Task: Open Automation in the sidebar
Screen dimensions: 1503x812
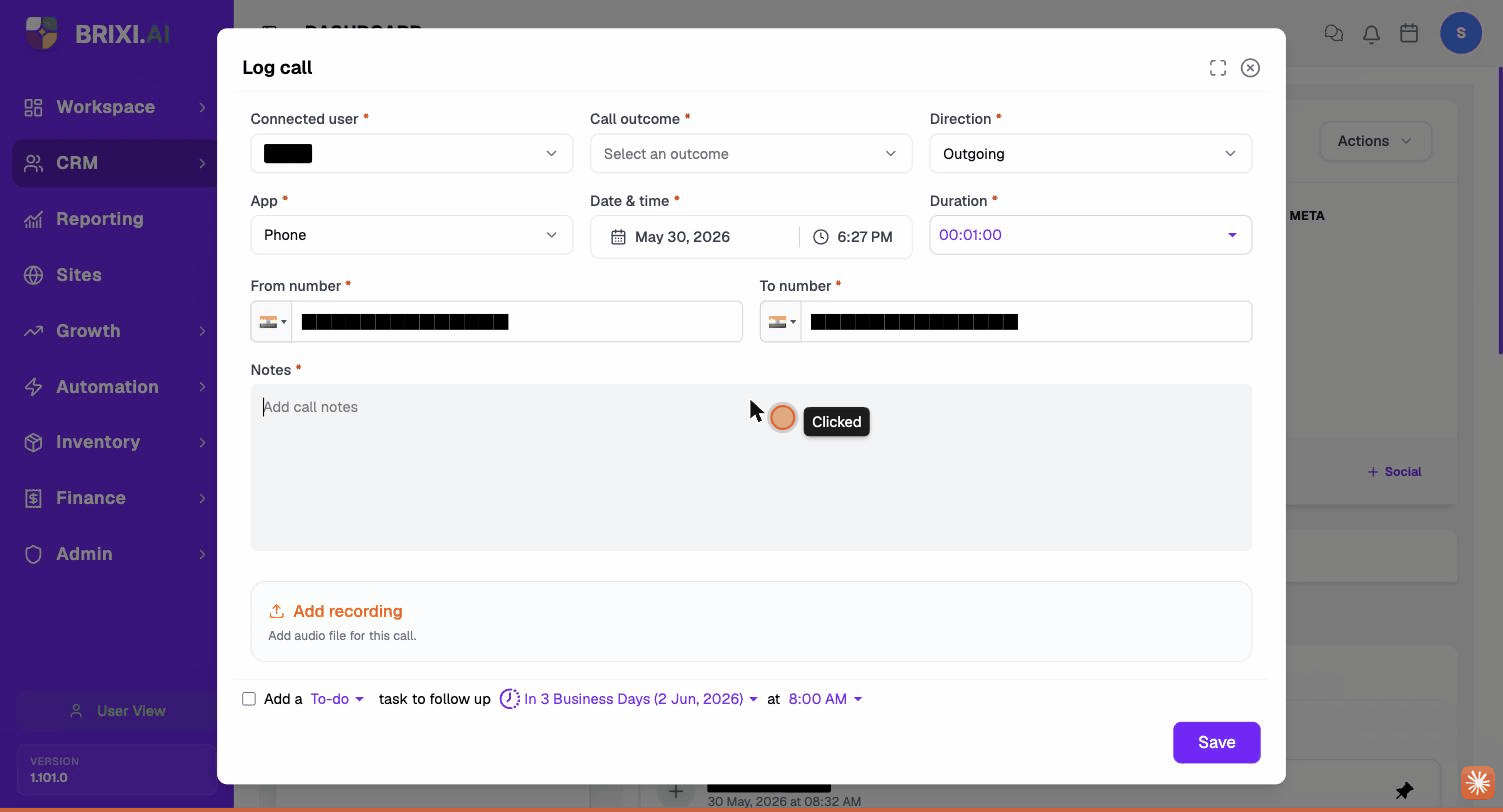Action: tap(115, 387)
